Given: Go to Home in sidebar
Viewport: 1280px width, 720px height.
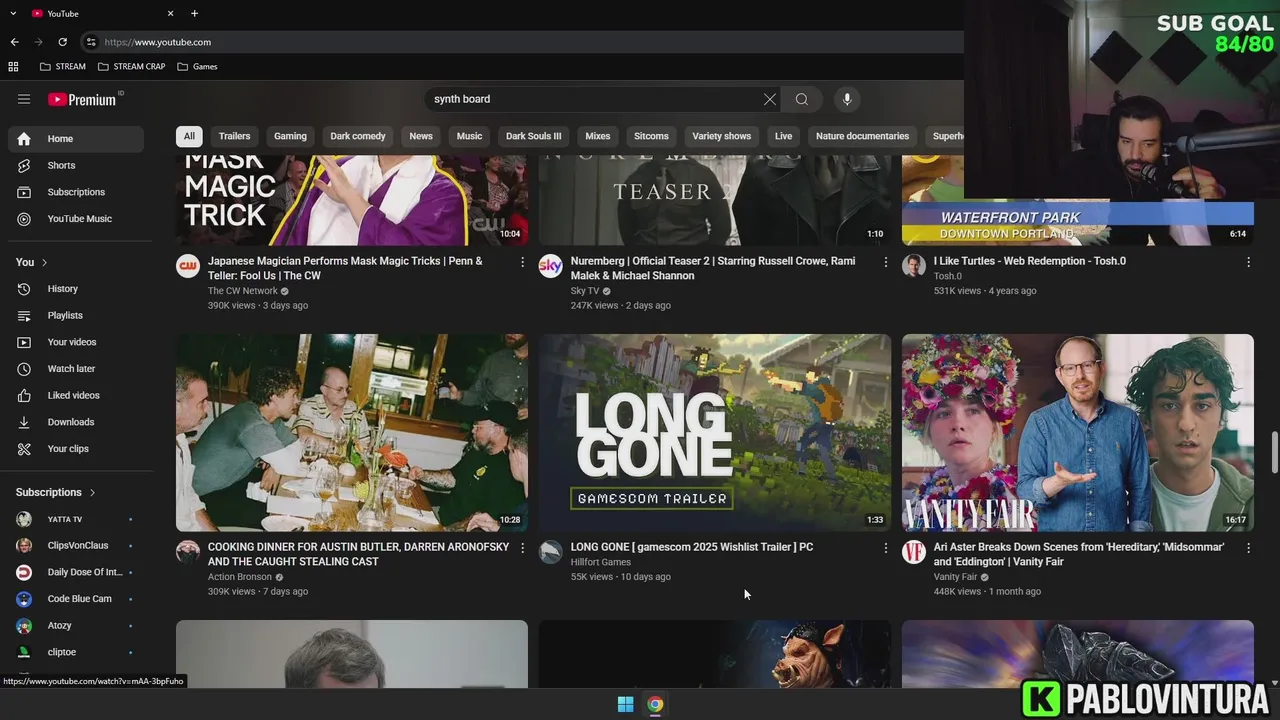Looking at the screenshot, I should (76, 139).
